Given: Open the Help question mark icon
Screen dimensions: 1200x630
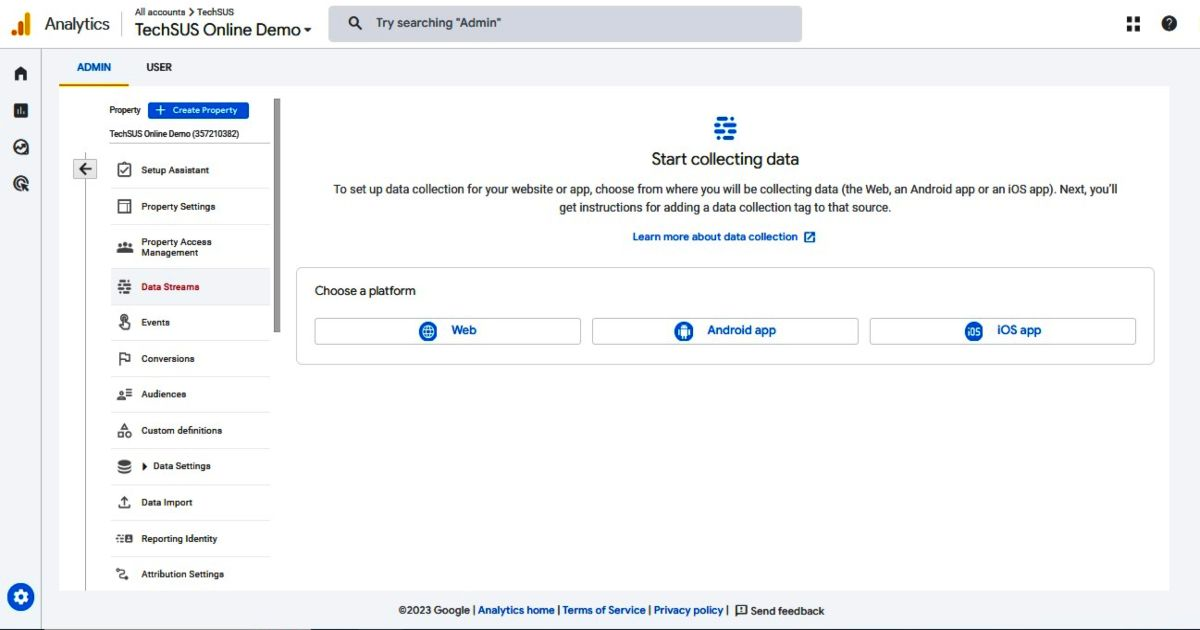Looking at the screenshot, I should pyautogui.click(x=1169, y=24).
